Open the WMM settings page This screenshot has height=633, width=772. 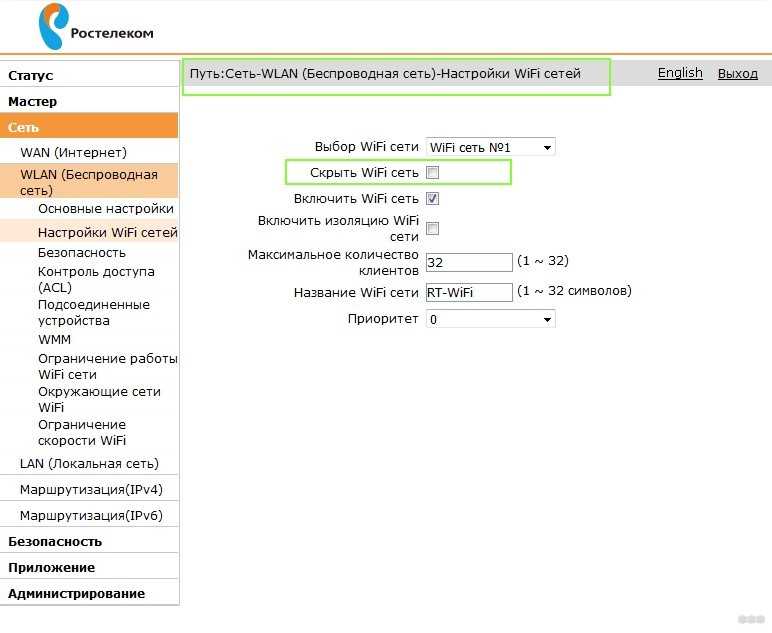(x=55, y=339)
